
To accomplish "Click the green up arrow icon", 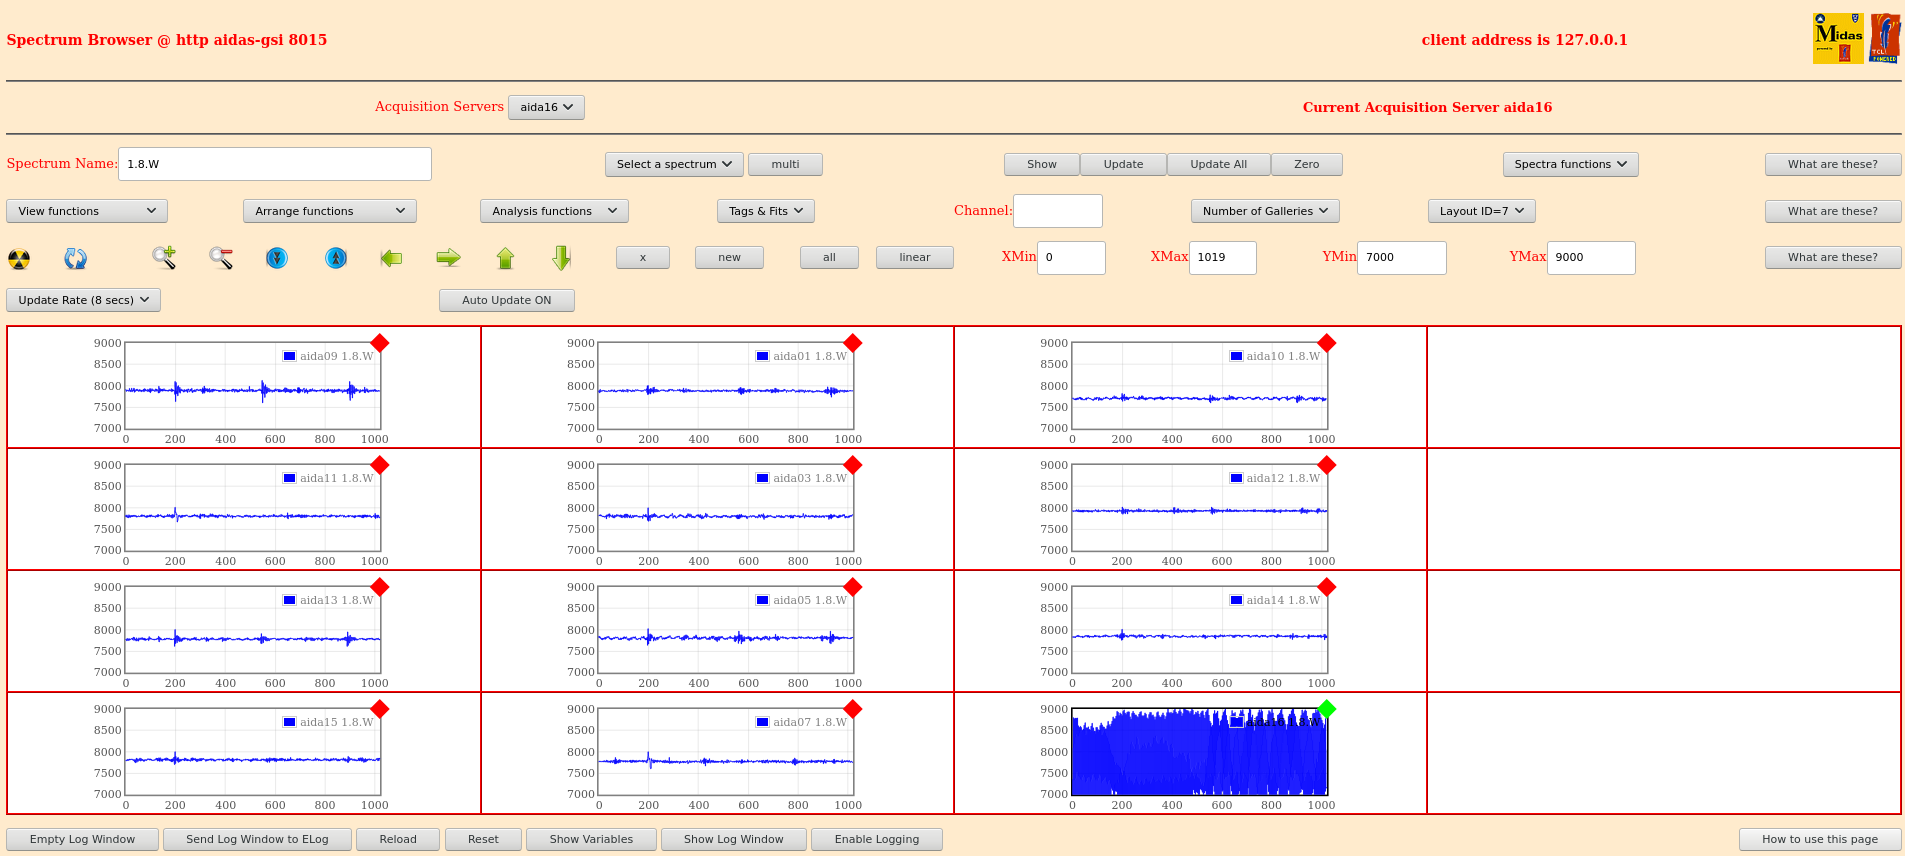I will click(505, 258).
